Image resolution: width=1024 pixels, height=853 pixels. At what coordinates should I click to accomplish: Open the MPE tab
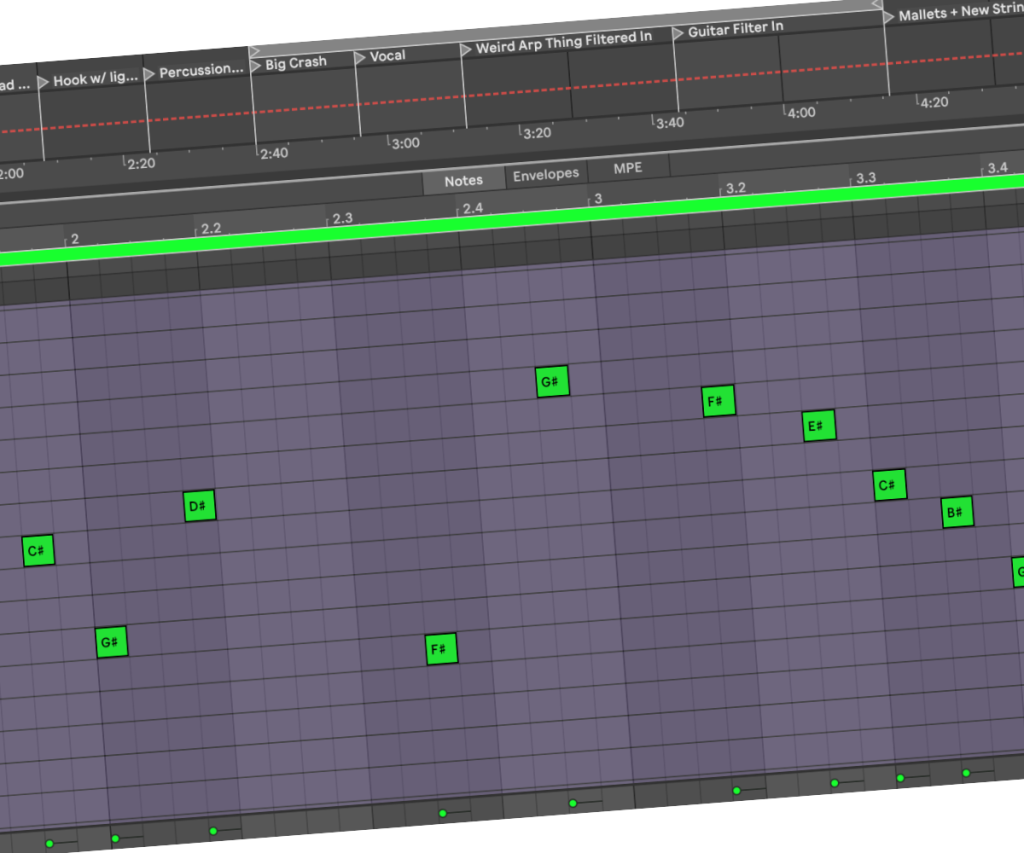tap(627, 168)
